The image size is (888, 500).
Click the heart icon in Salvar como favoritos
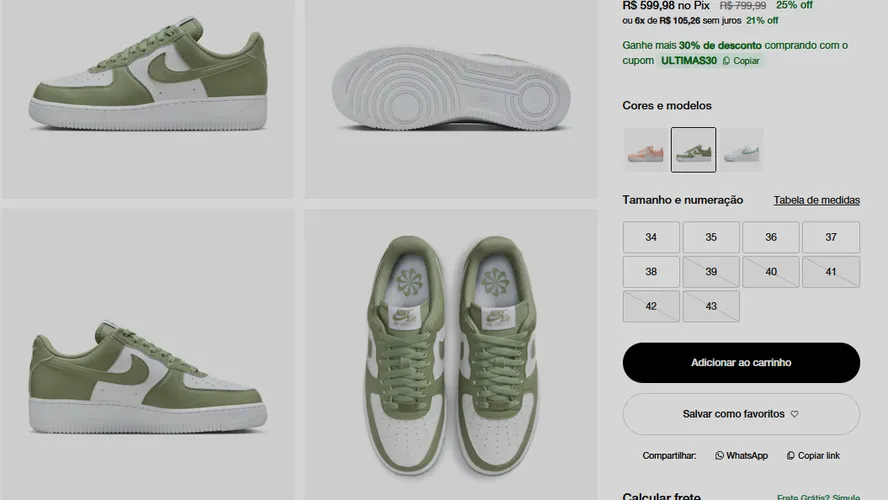(x=795, y=414)
